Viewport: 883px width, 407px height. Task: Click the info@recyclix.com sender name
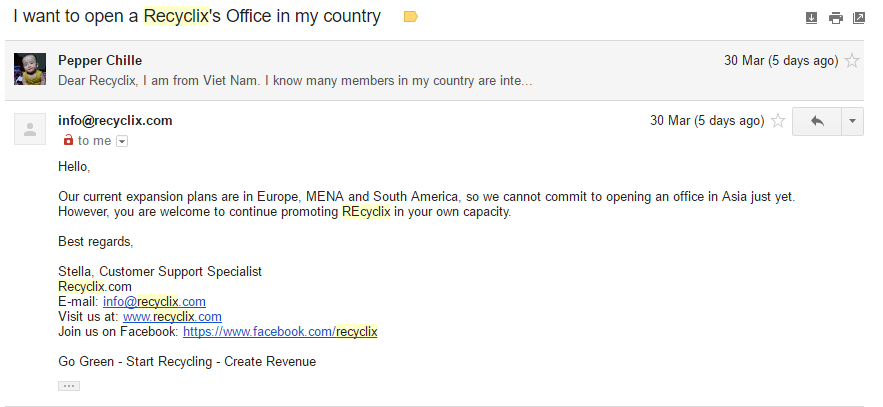[x=115, y=121]
